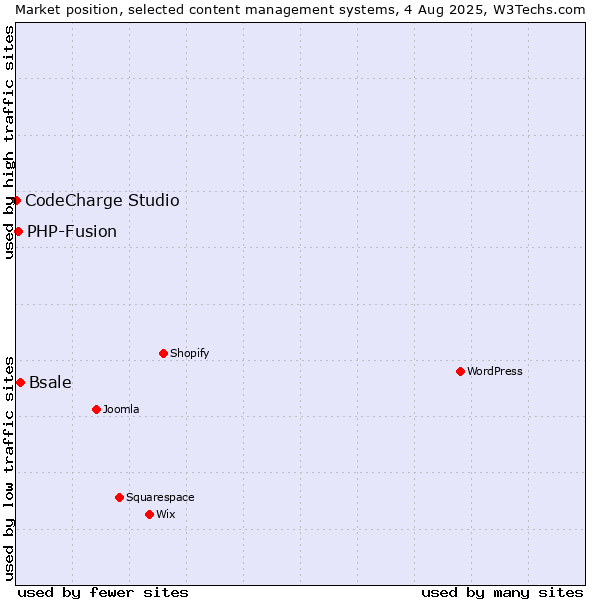Click the red CodeCharge Studio data point

pos(16,201)
